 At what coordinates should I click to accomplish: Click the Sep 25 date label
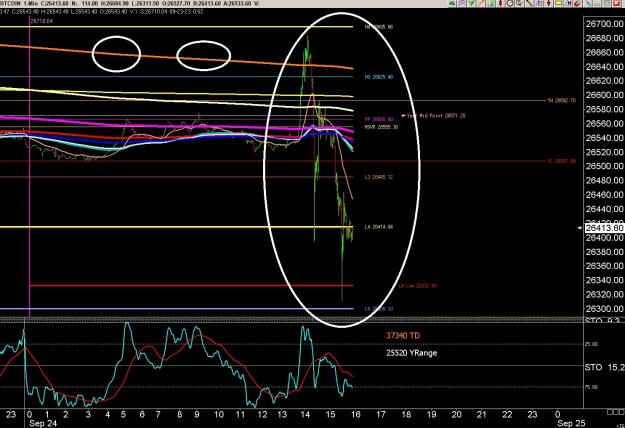click(x=571, y=423)
